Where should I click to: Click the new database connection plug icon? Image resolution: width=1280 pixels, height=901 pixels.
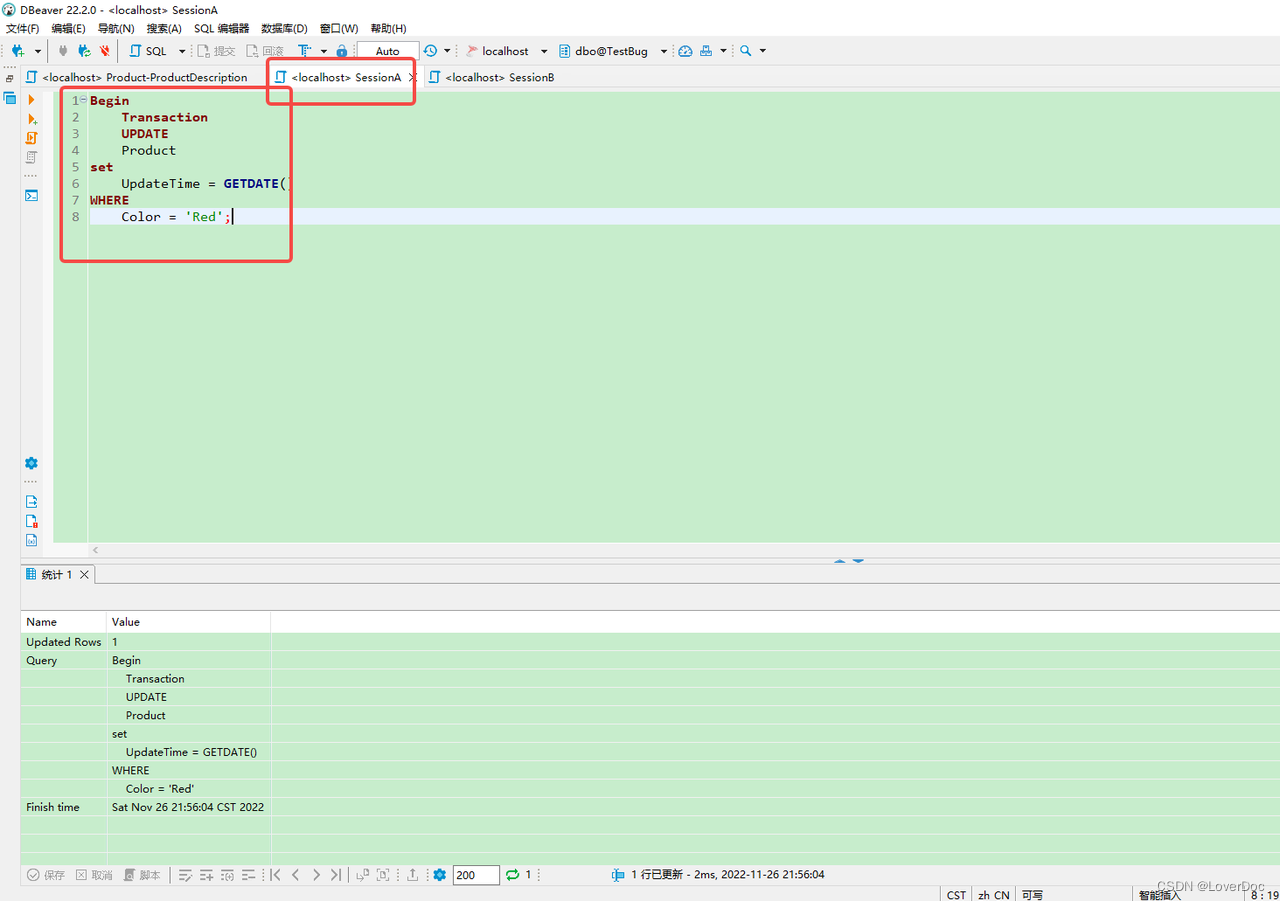tap(17, 51)
